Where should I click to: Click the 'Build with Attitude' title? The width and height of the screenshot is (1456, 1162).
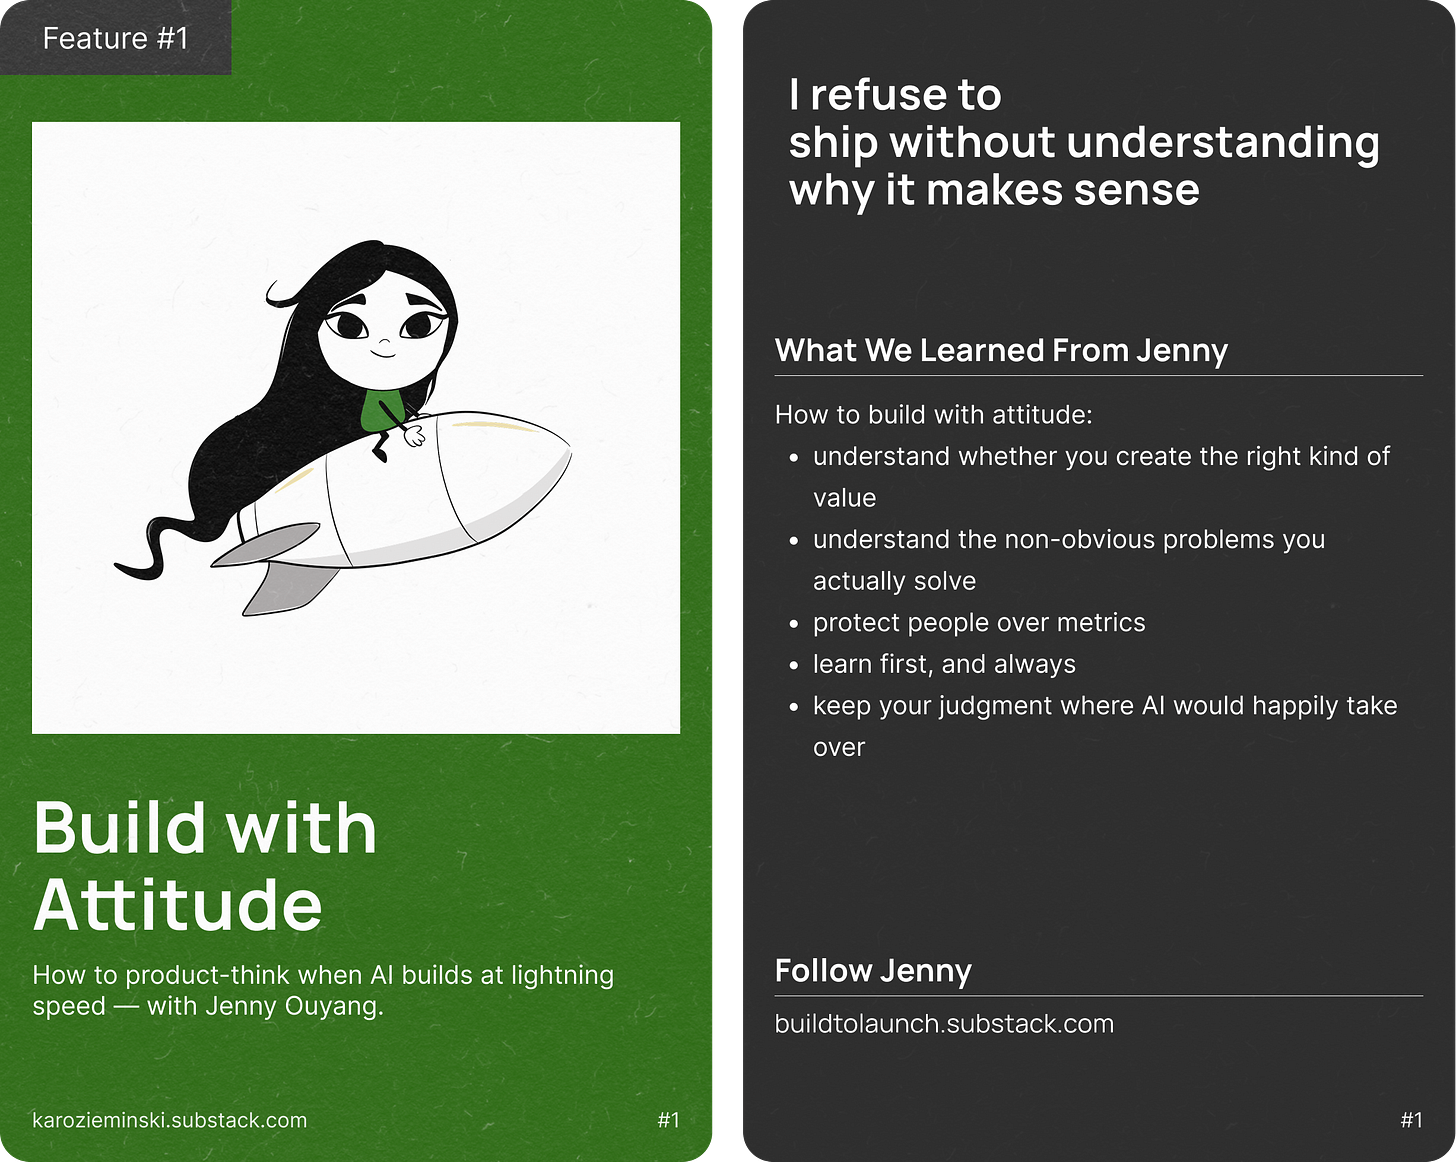[x=206, y=865]
